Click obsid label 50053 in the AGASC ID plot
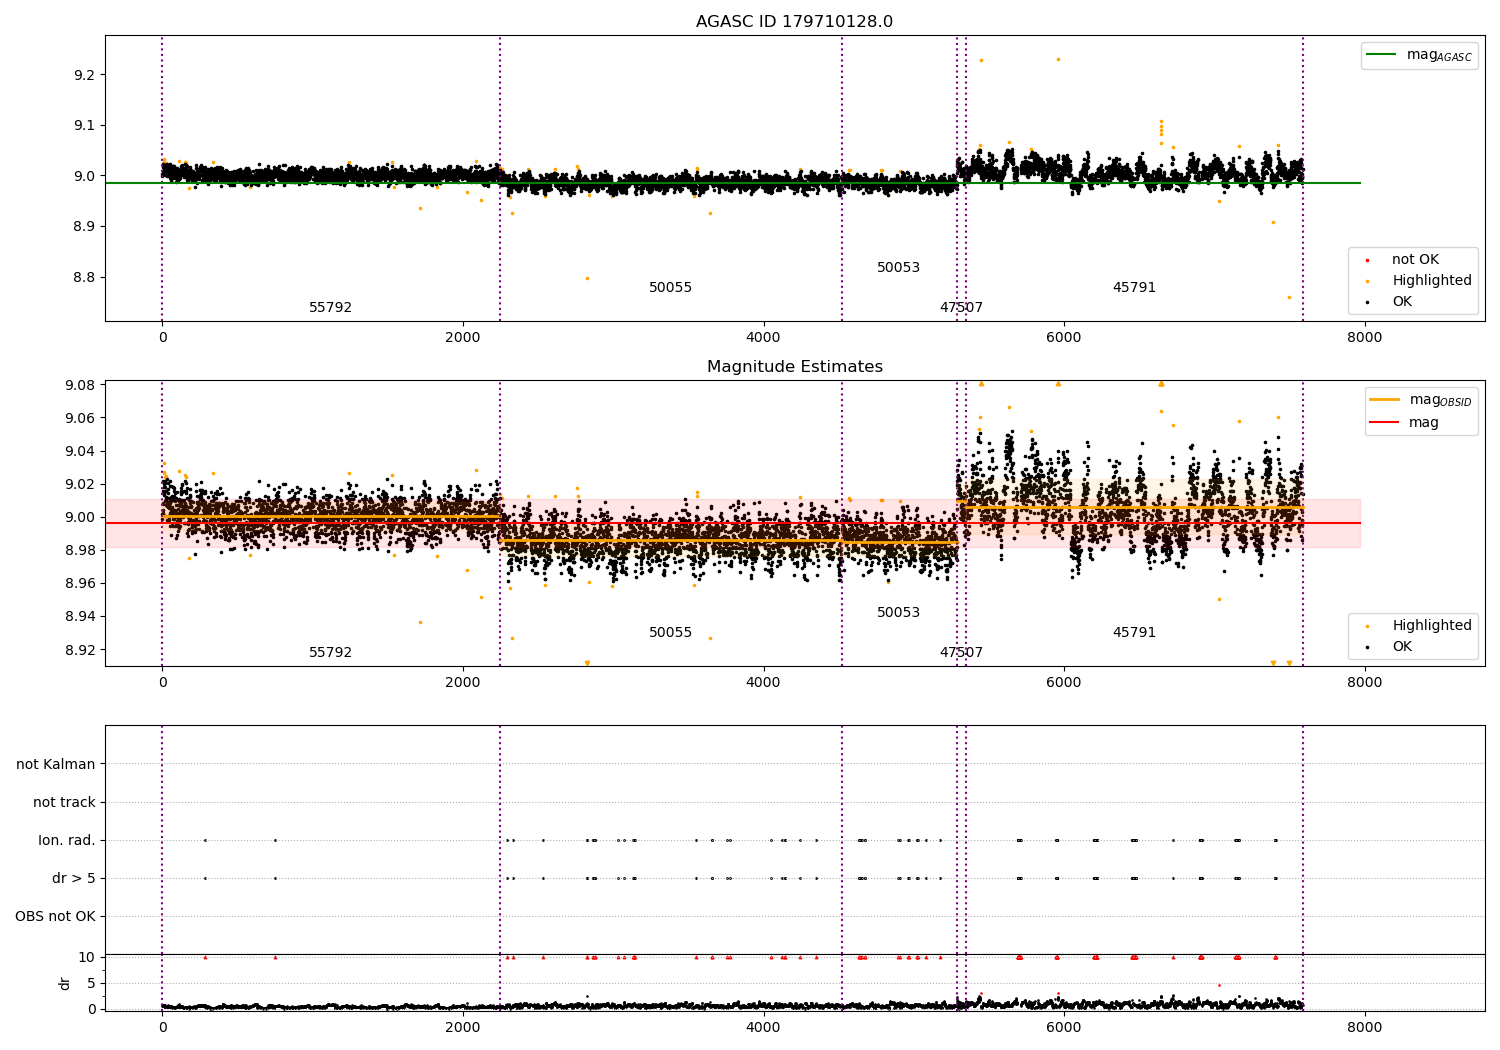This screenshot has height=1050, width=1500. pos(898,268)
